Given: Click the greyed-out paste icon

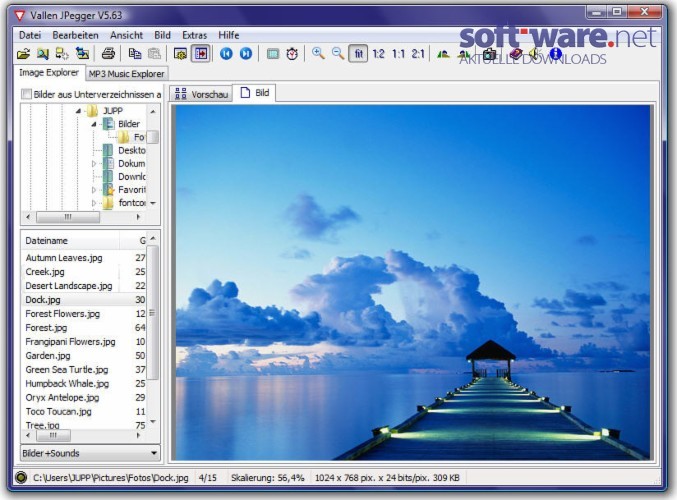Looking at the screenshot, I should tap(154, 54).
